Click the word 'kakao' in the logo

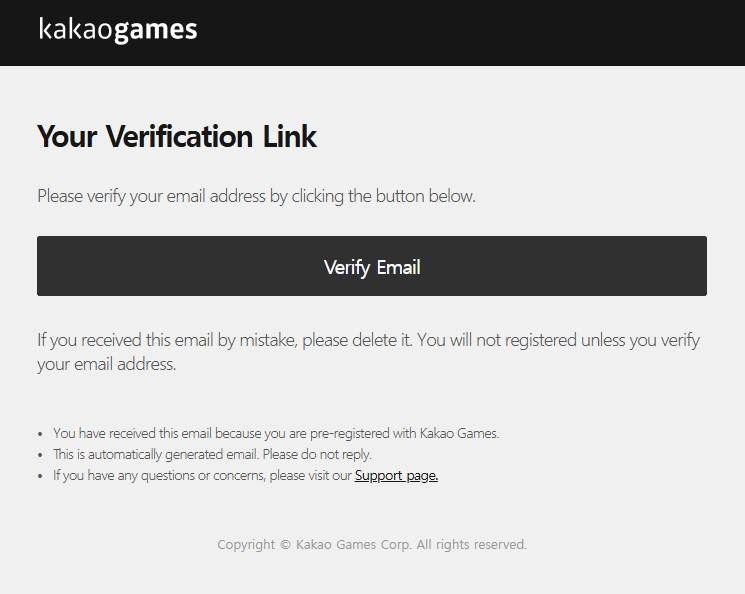pos(76,29)
